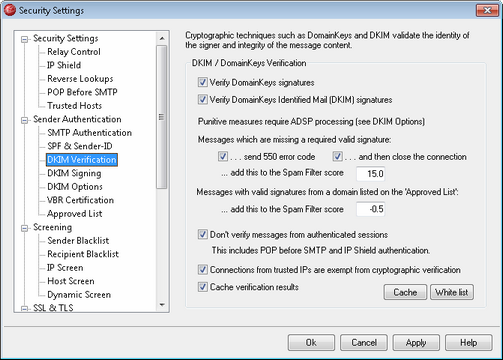Toggle and then close the connection checkbox

337,156
